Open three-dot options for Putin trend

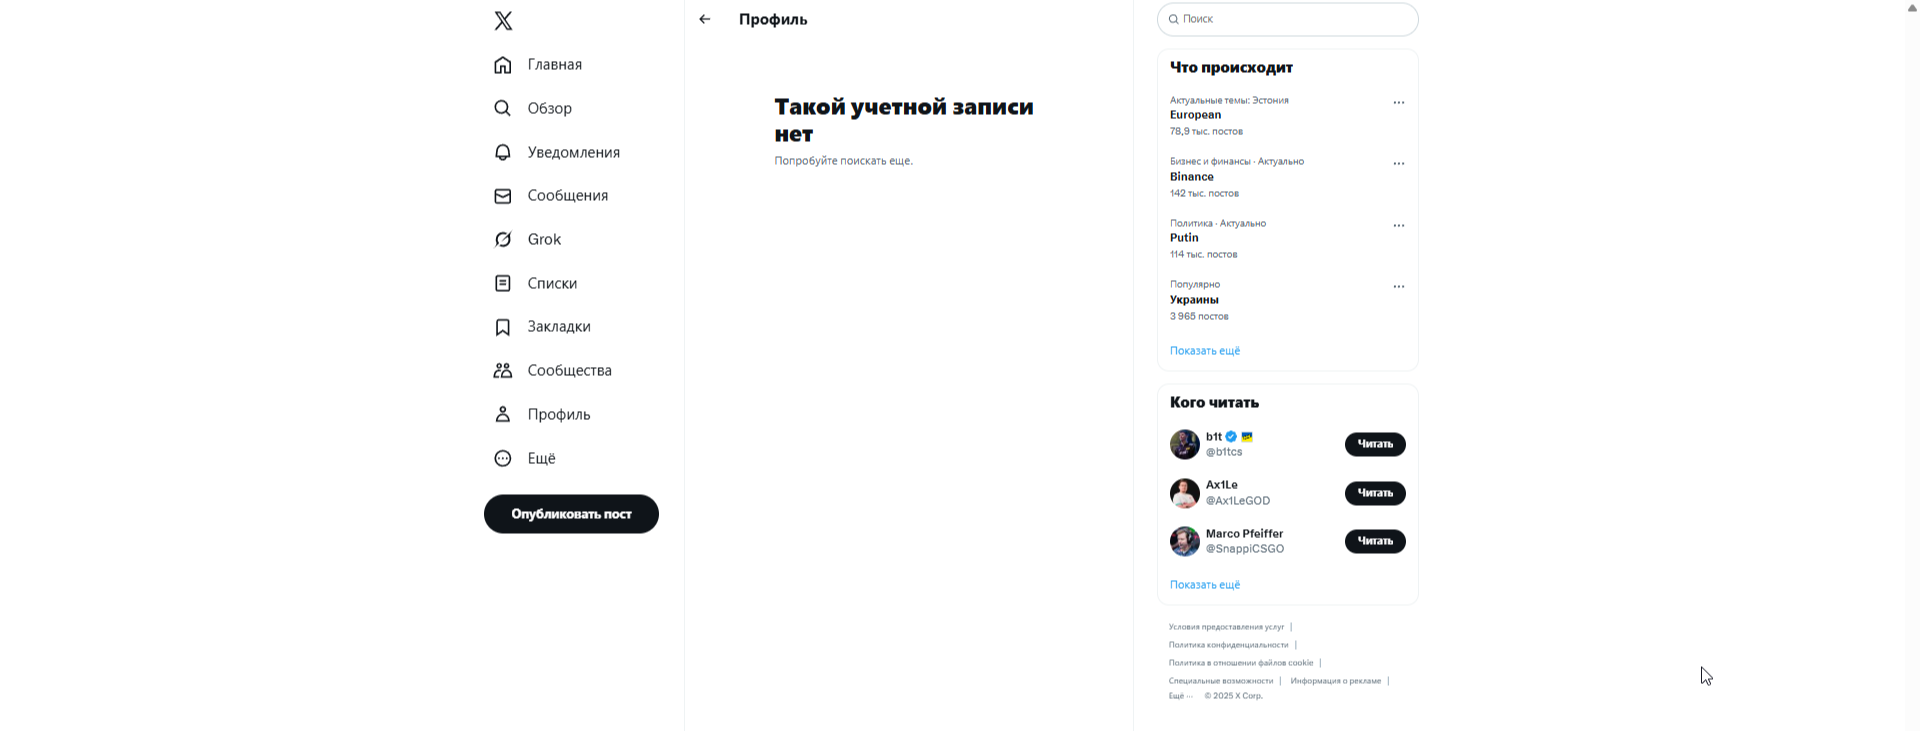coord(1399,225)
